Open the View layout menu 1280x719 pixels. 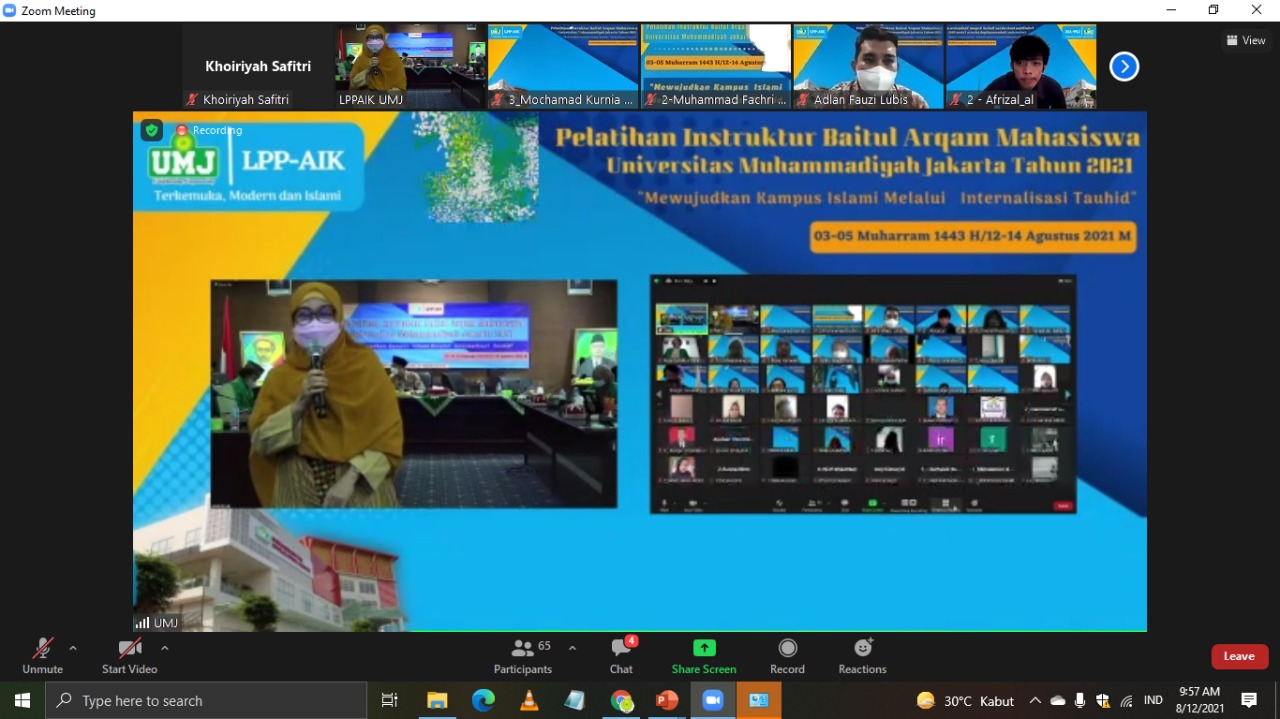pos(1246,40)
